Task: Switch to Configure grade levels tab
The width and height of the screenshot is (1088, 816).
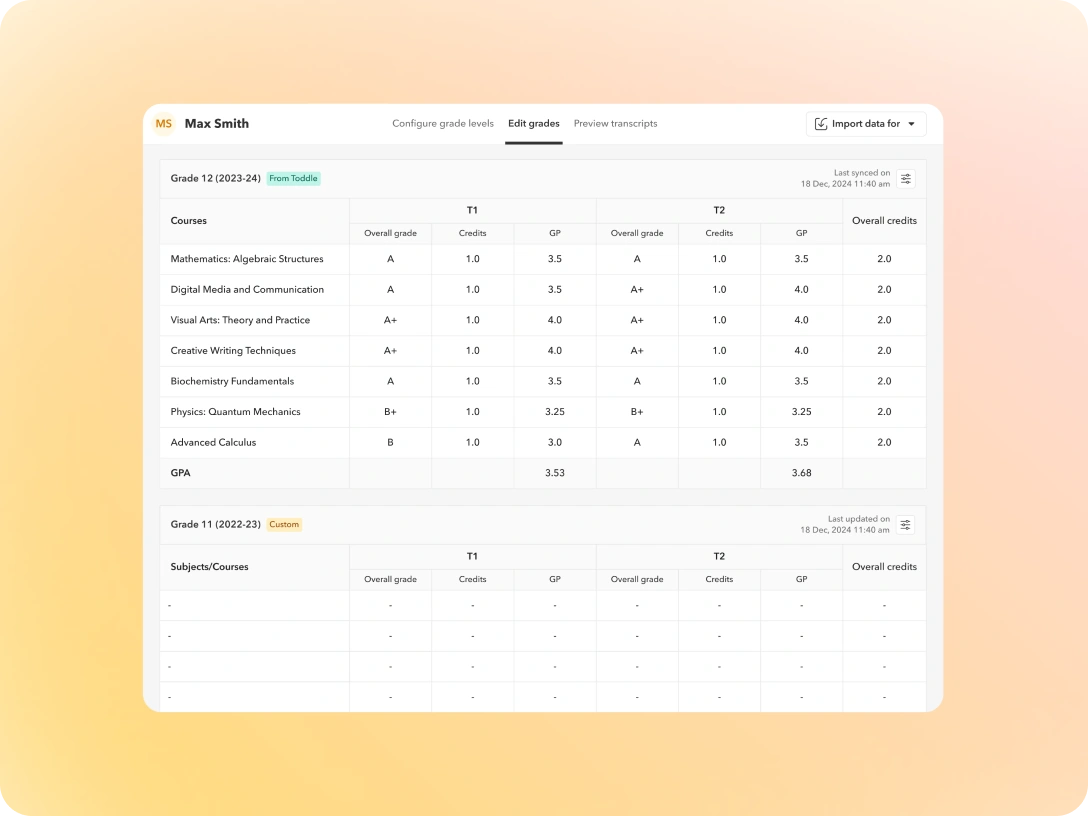Action: [x=442, y=124]
